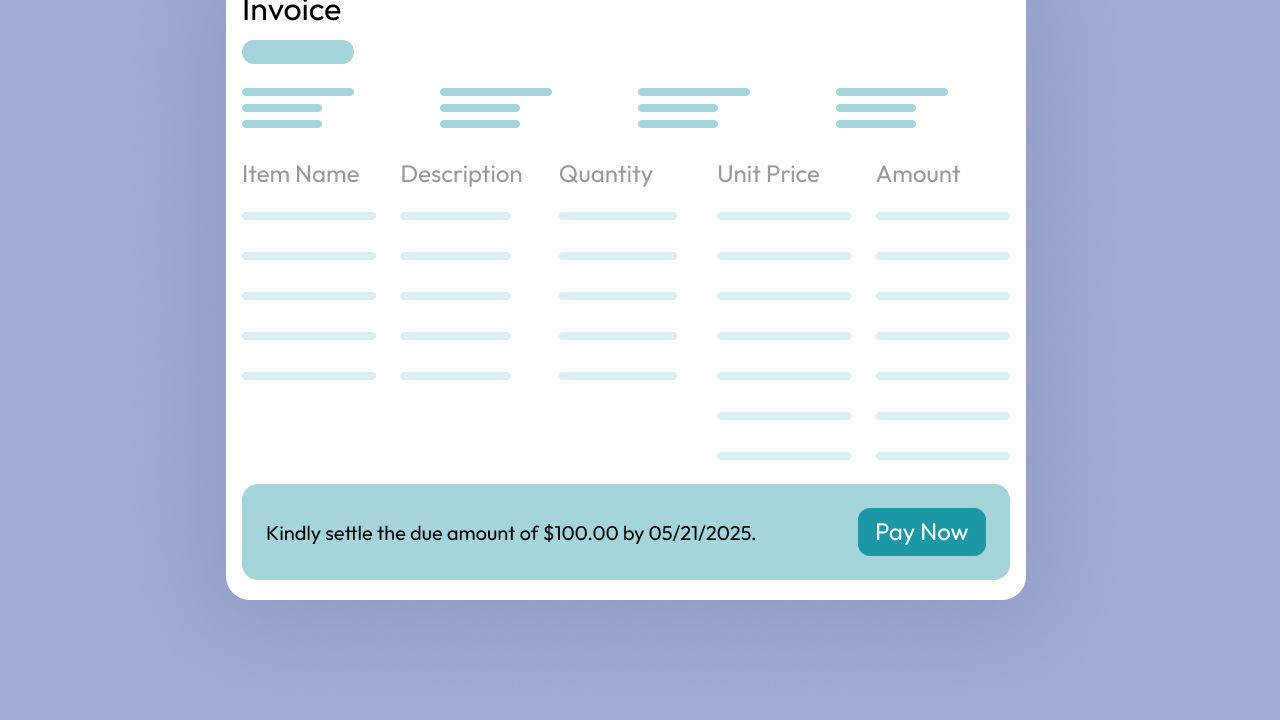Screen dimensions: 1280x720
Task: Select the leftmost invoice details placeholder block
Action: [x=297, y=108]
